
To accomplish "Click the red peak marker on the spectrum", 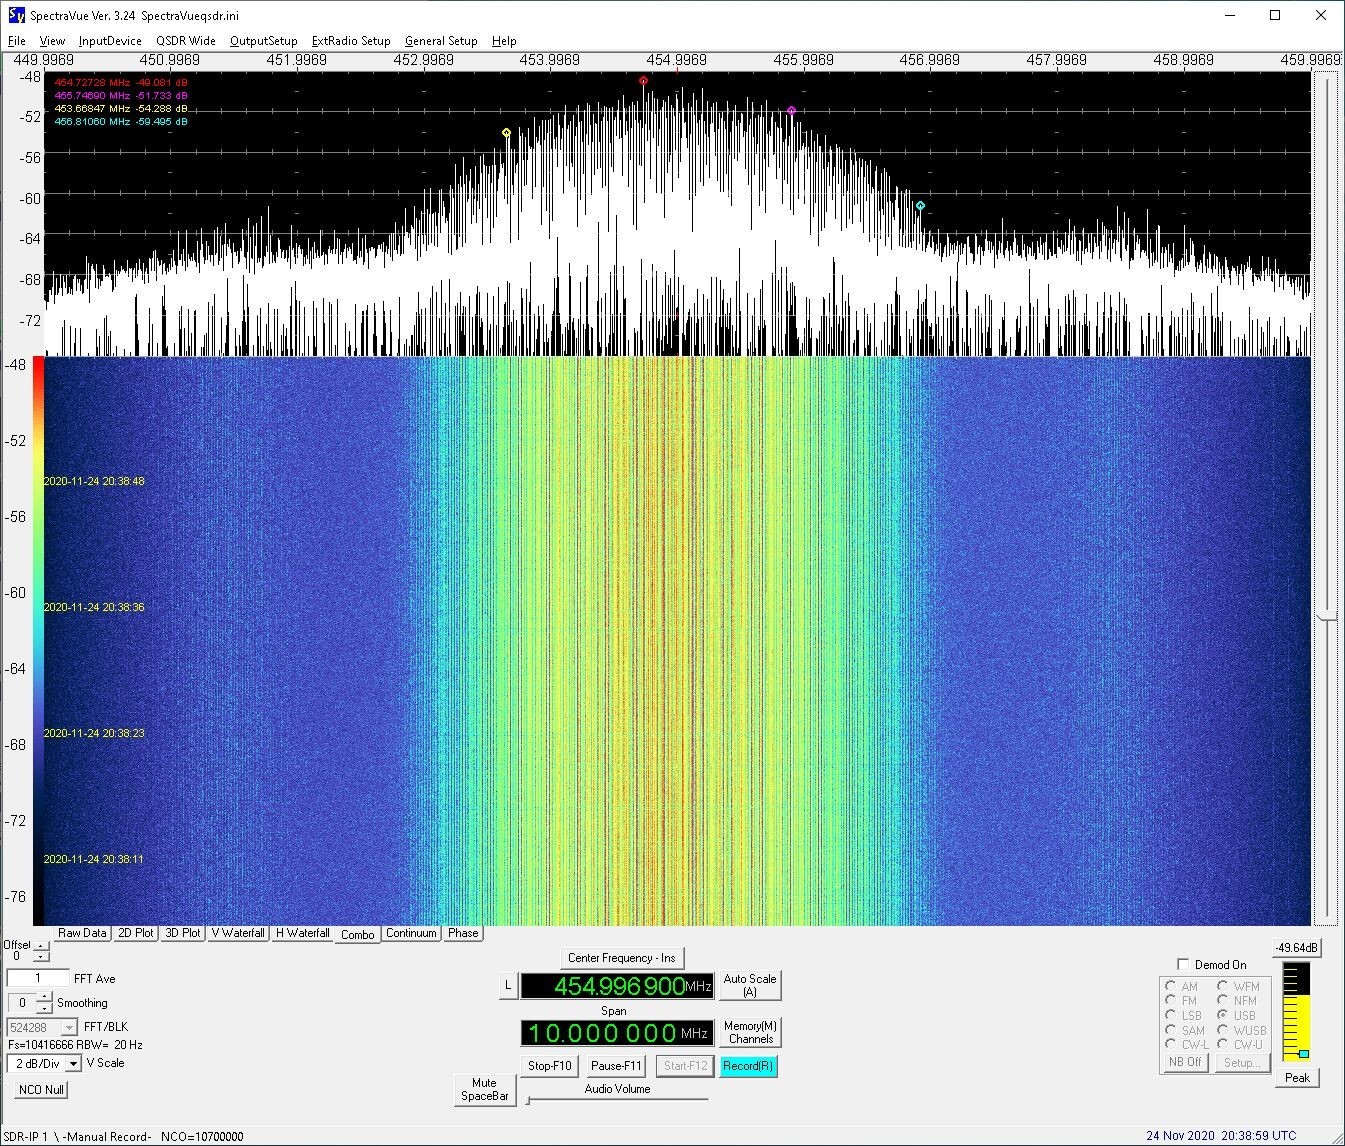I will (x=643, y=81).
